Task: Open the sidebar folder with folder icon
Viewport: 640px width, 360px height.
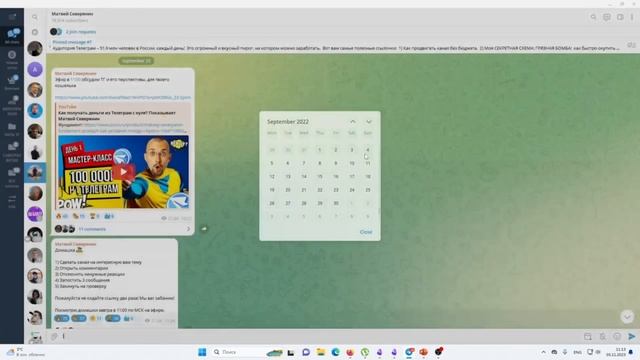Action: point(12,129)
